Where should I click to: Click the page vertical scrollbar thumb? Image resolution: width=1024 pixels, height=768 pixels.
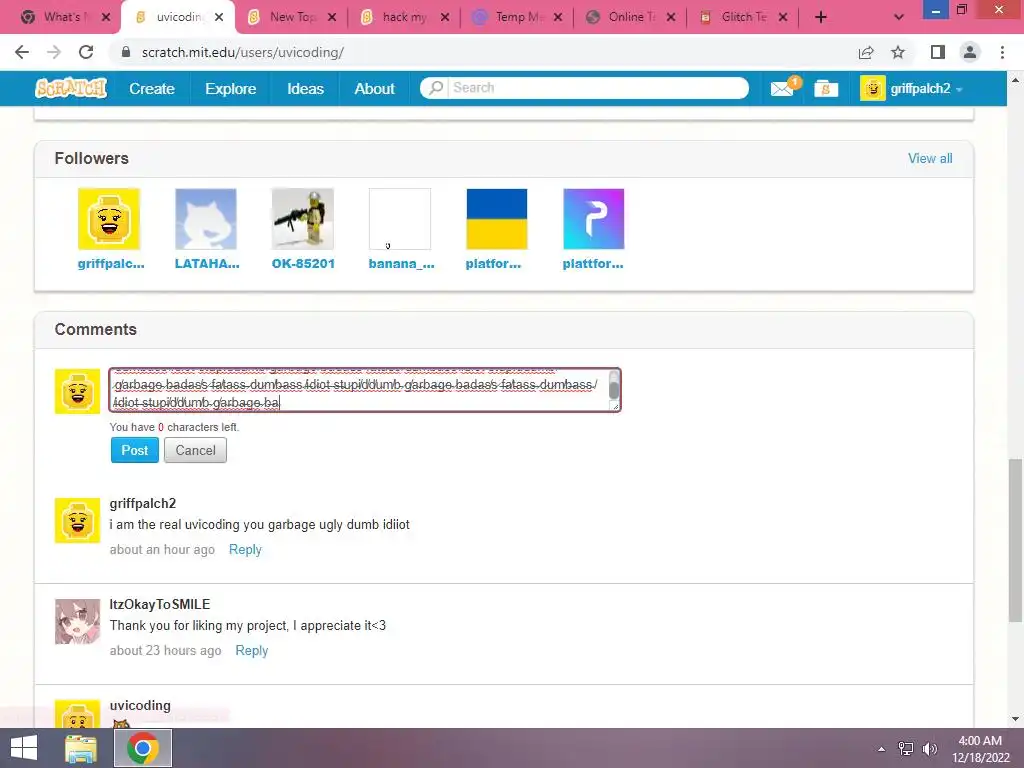tap(1015, 541)
